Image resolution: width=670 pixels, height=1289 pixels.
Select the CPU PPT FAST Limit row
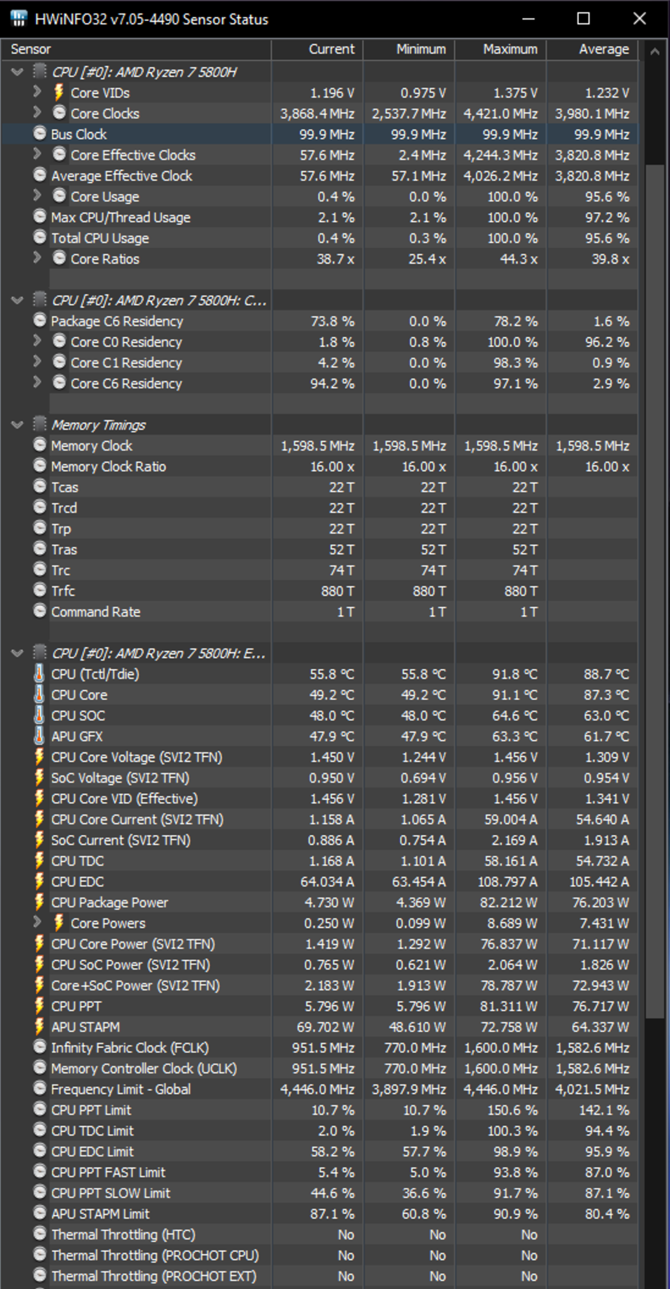[x=320, y=1172]
